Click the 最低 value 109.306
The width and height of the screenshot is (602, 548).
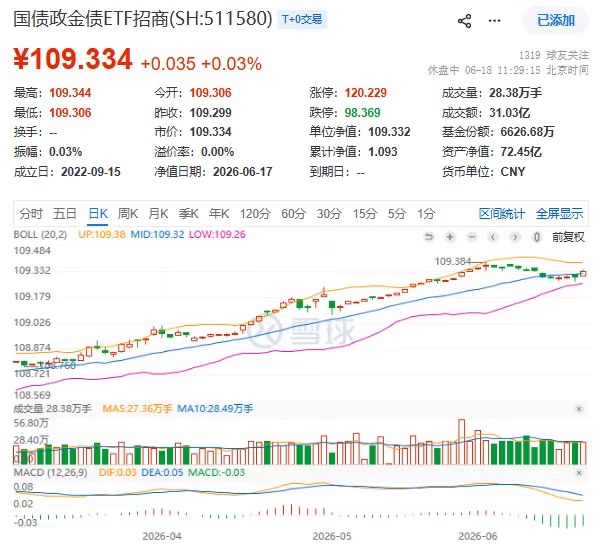click(70, 113)
